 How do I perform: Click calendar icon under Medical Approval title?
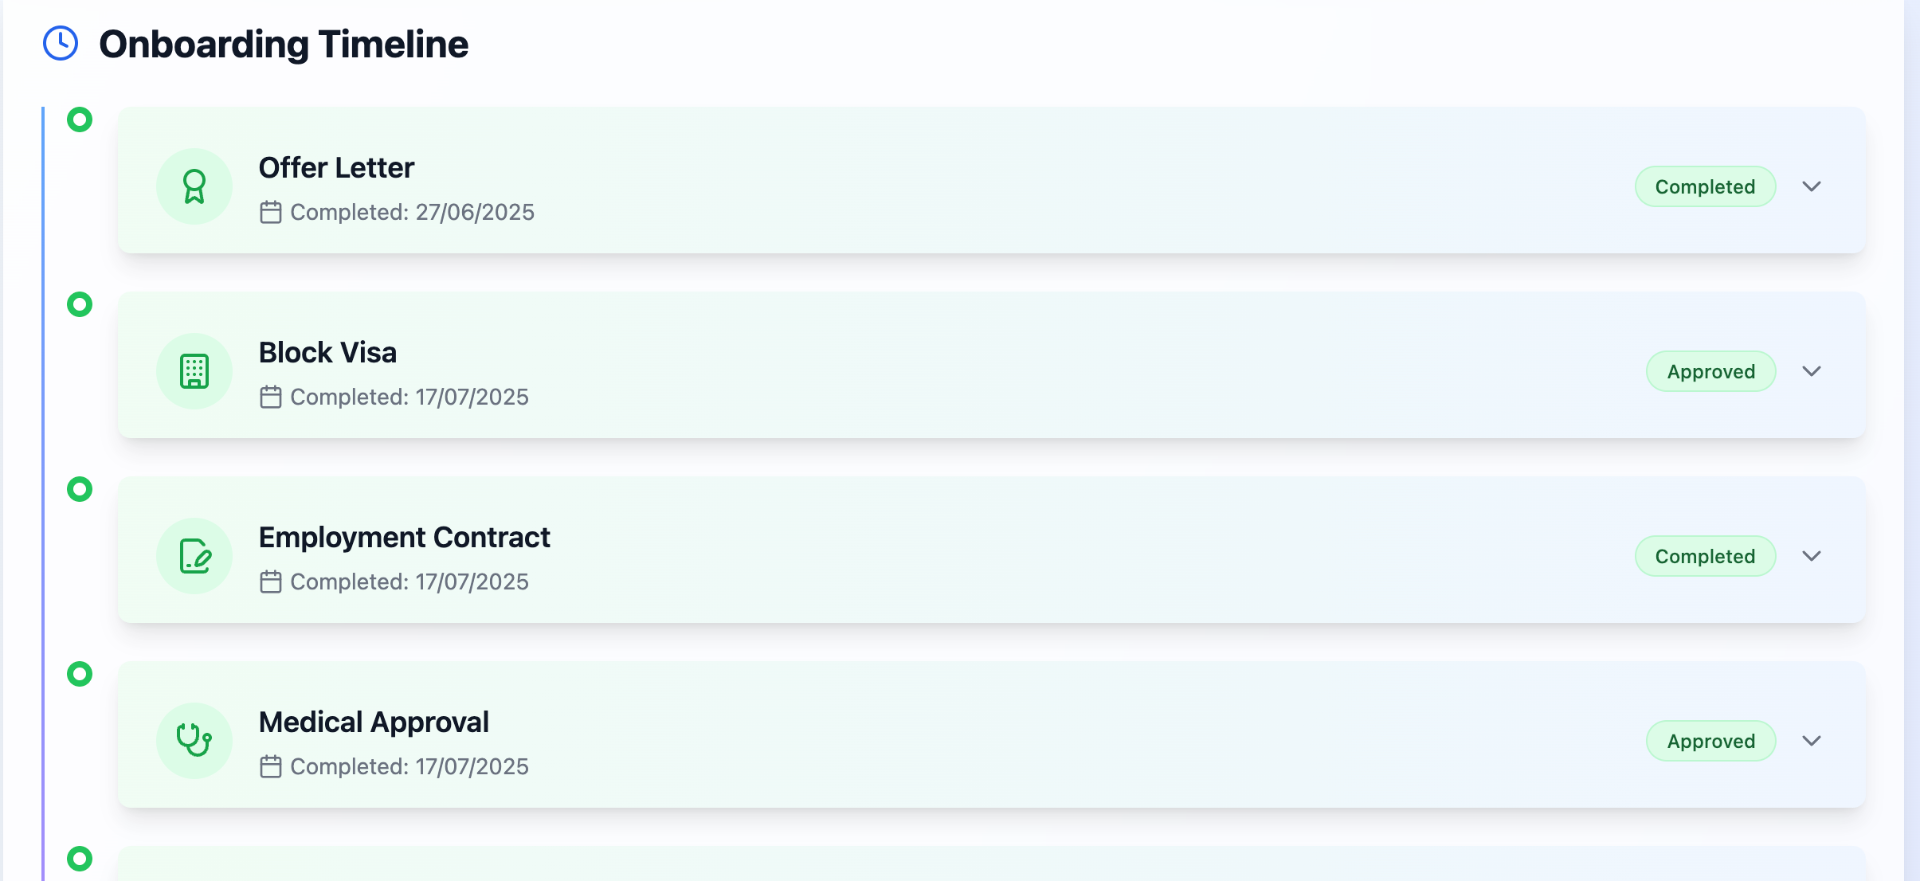pyautogui.click(x=270, y=767)
